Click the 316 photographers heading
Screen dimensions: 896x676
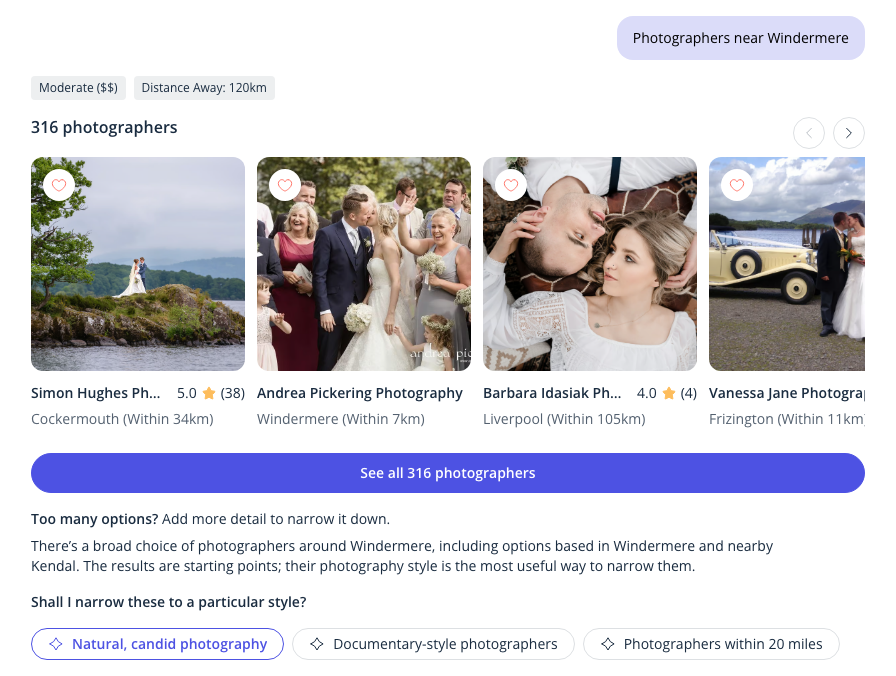tap(104, 127)
